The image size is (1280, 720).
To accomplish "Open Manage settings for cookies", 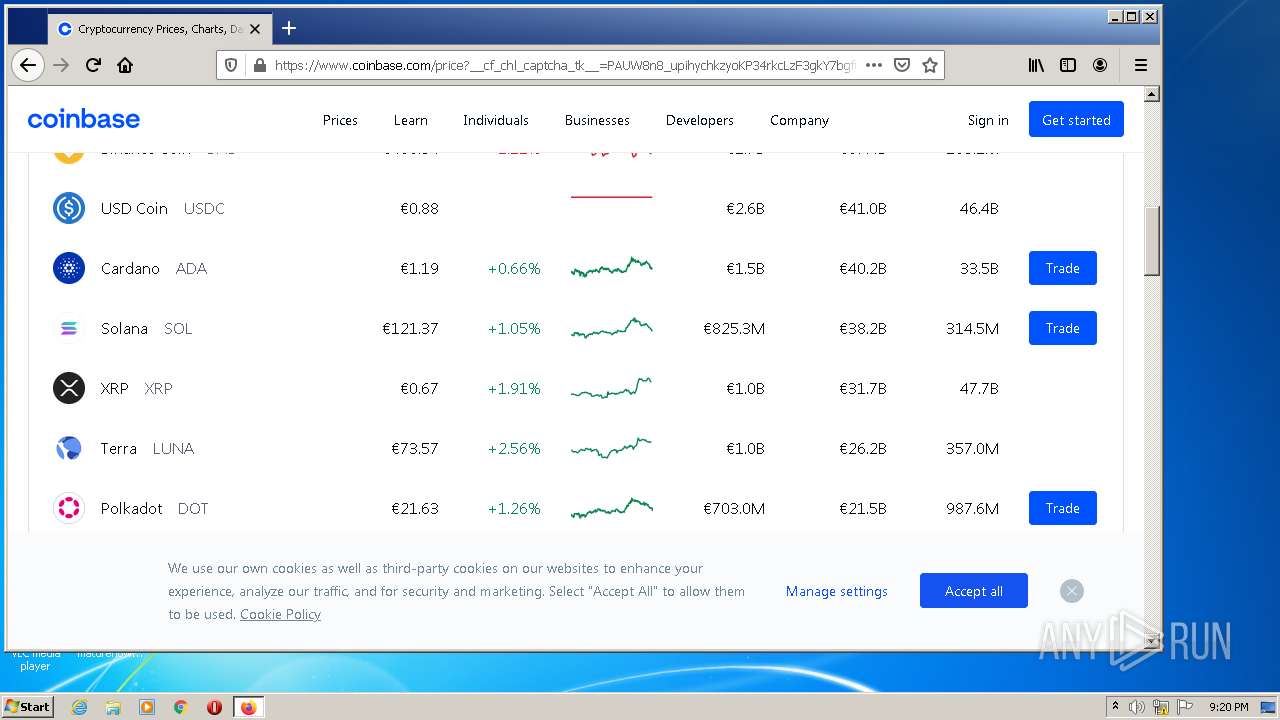I will click(837, 591).
